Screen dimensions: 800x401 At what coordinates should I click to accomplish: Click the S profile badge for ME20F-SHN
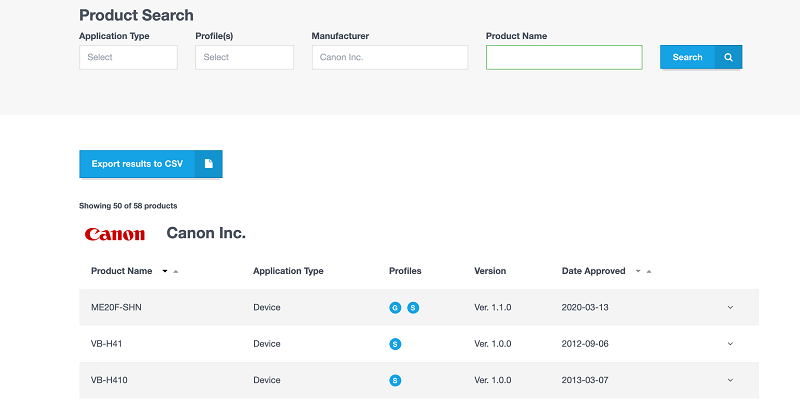pyautogui.click(x=413, y=307)
